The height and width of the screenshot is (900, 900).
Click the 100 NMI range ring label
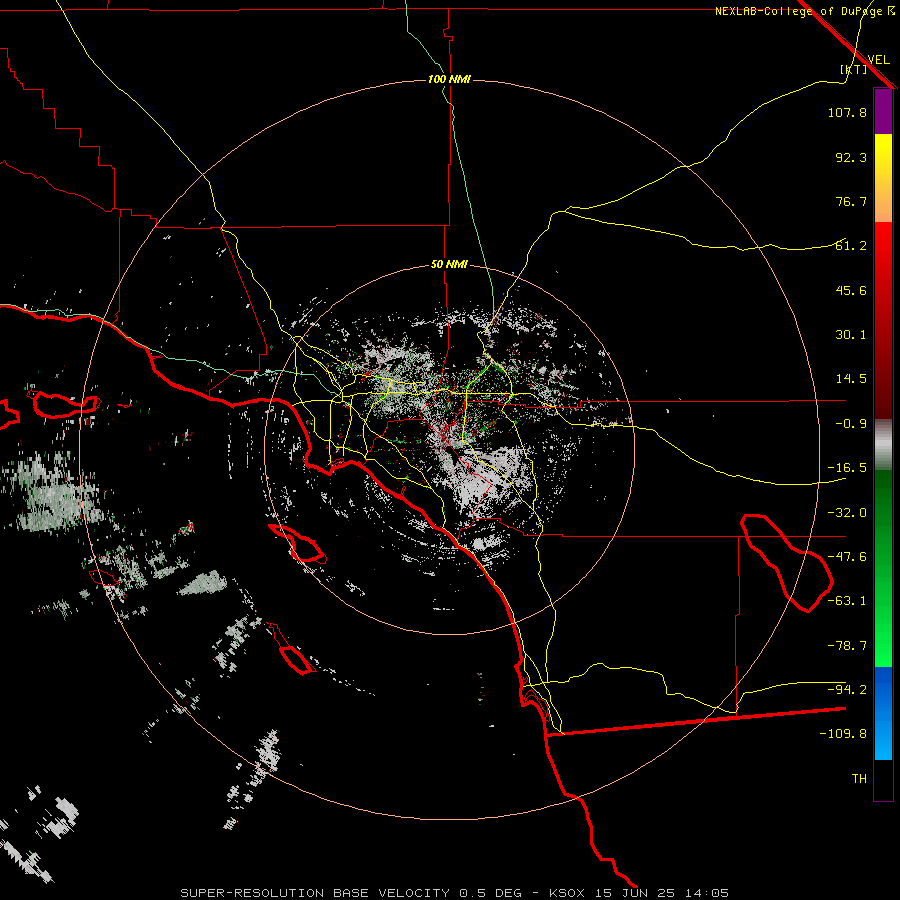tap(449, 79)
